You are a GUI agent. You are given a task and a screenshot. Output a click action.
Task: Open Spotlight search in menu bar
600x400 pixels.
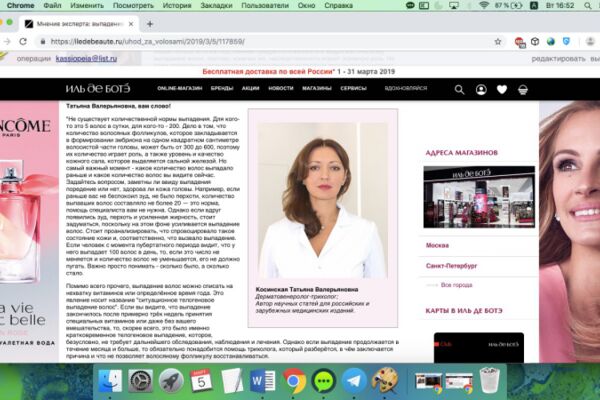tap(588, 5)
